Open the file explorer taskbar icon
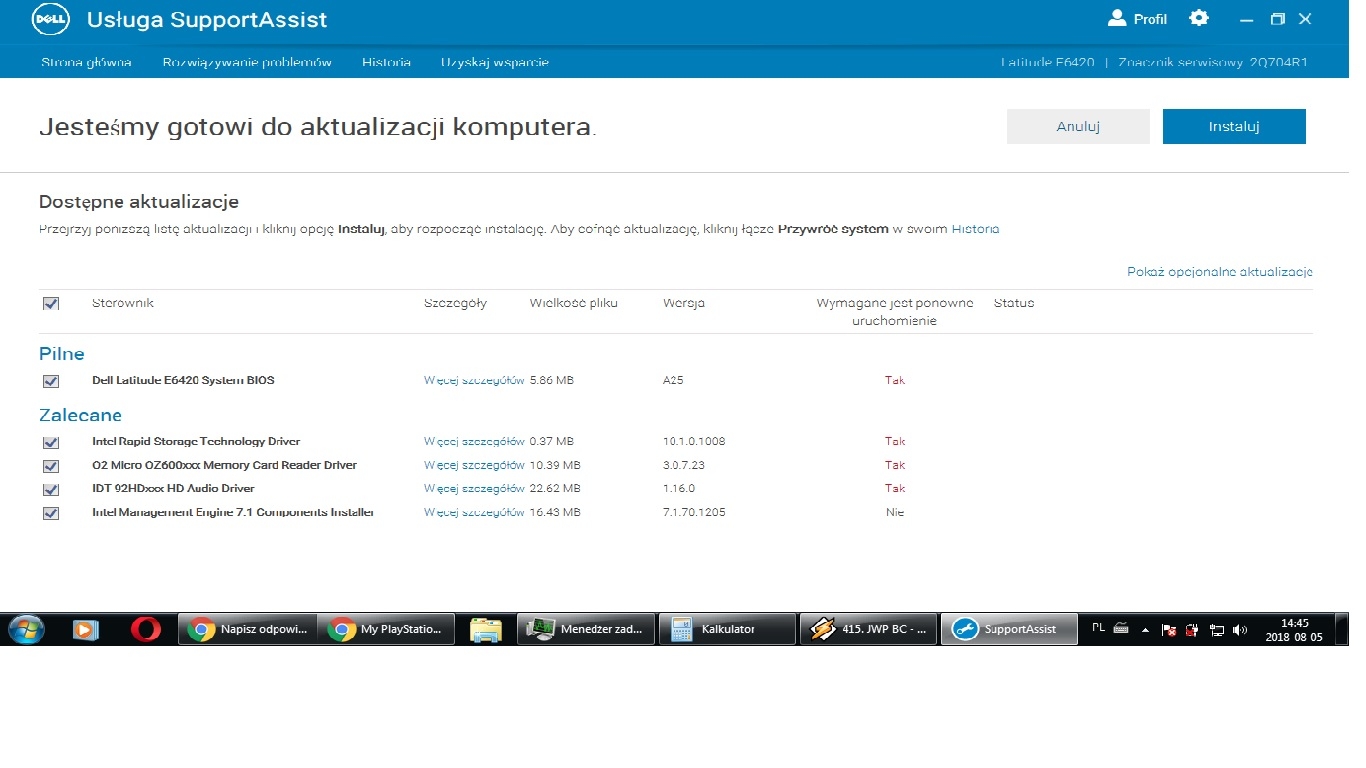 [486, 629]
